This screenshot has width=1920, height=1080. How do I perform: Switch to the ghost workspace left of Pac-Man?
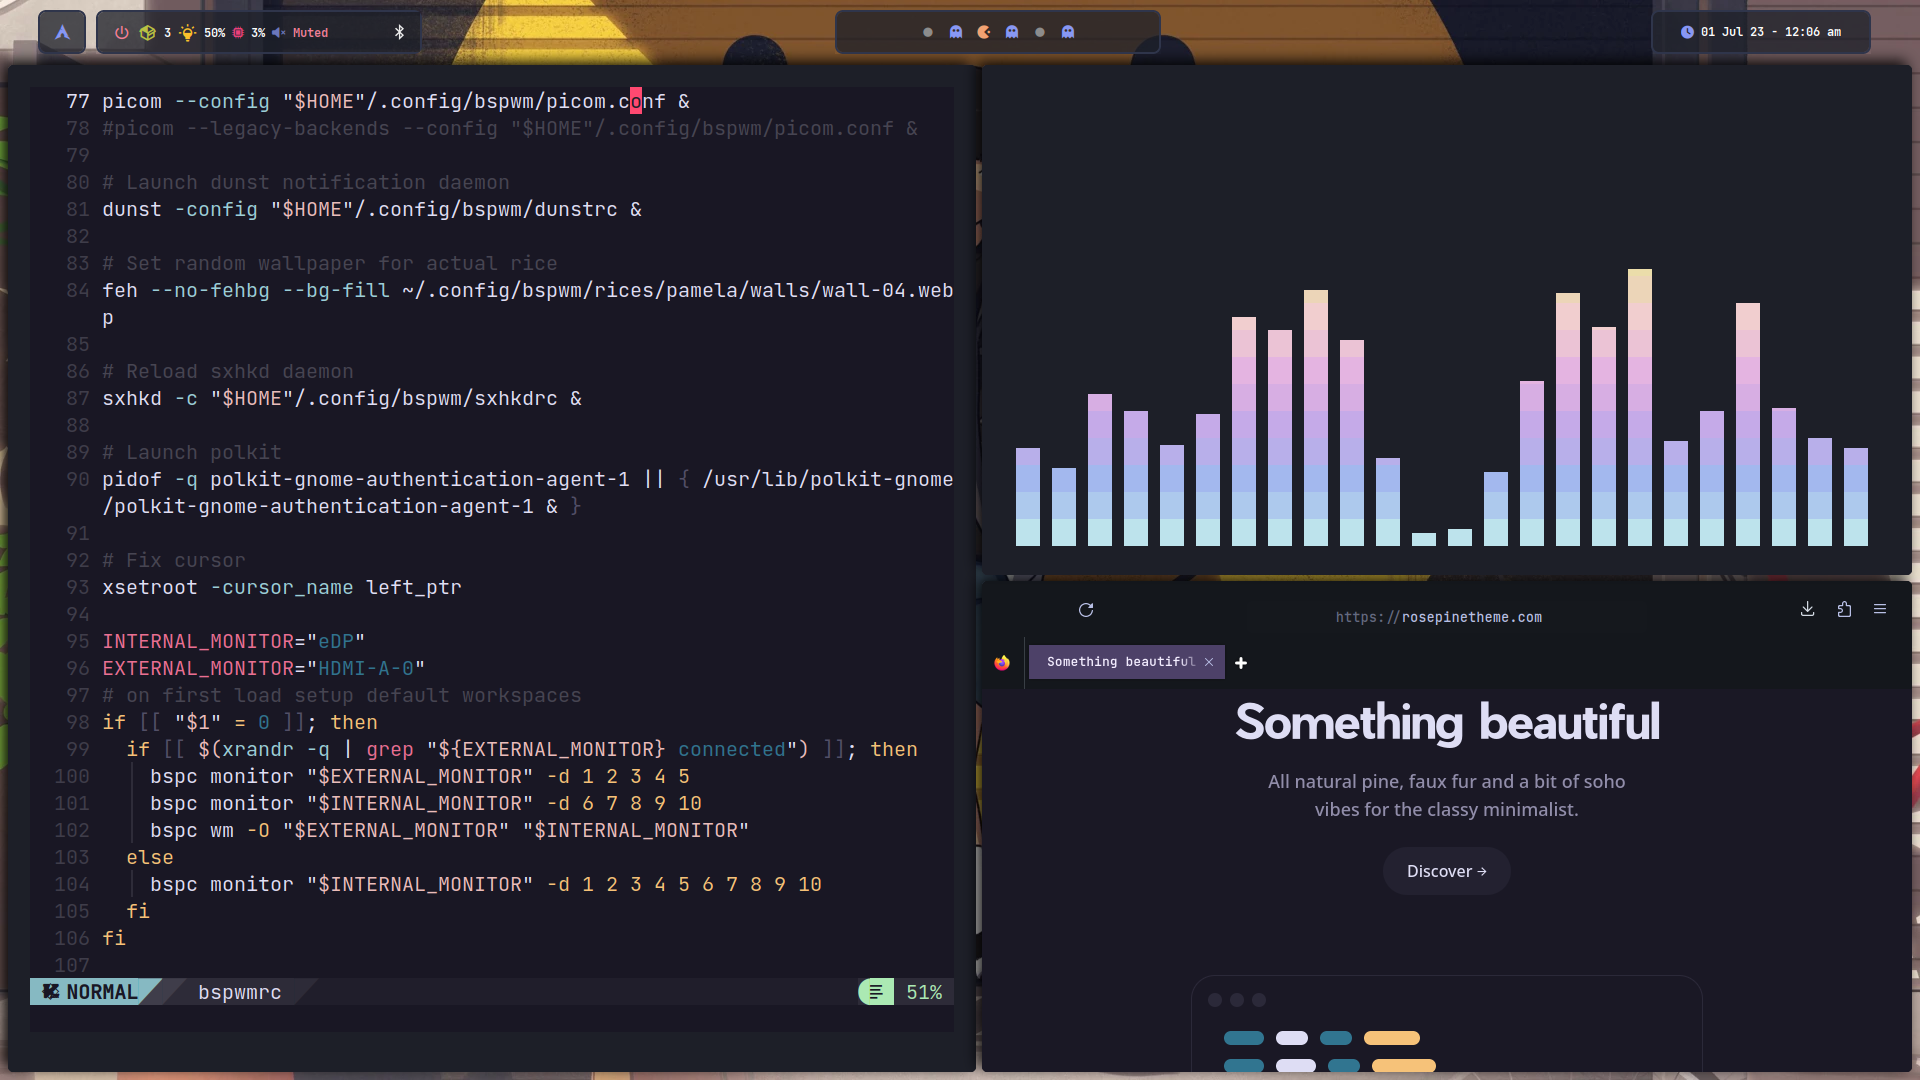tap(956, 32)
